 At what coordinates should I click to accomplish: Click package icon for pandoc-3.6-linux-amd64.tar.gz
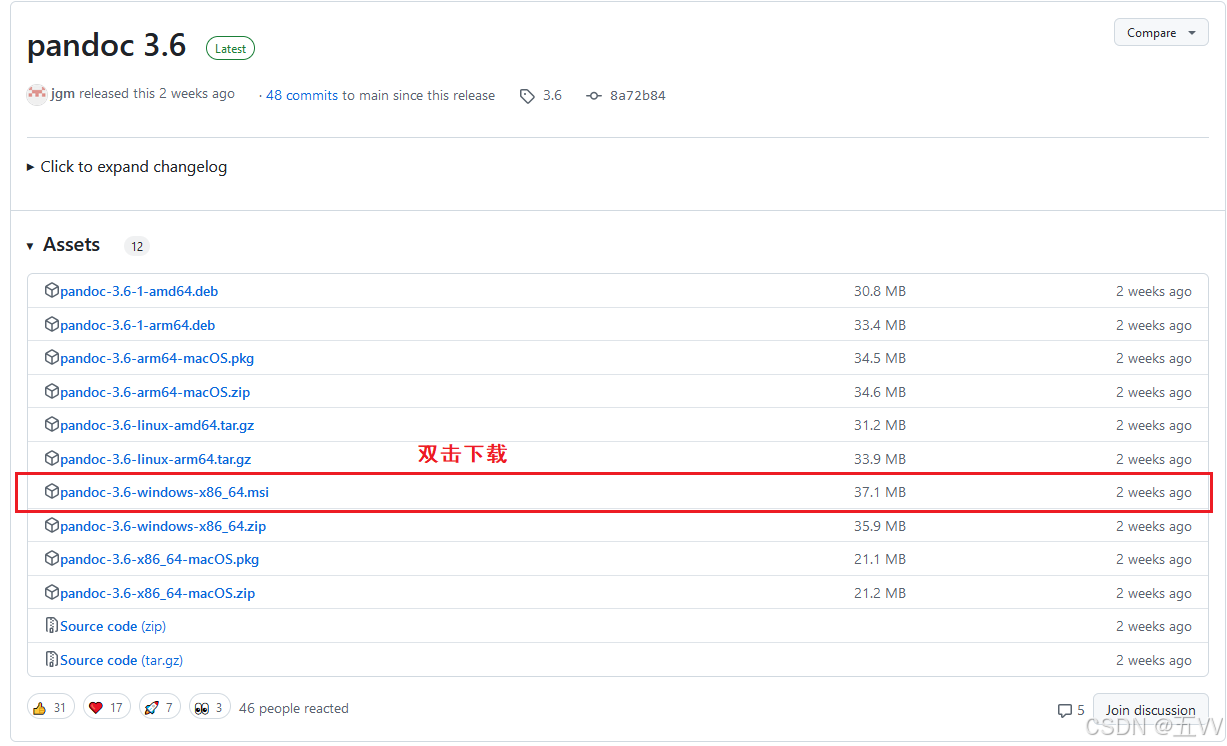pyautogui.click(x=52, y=425)
